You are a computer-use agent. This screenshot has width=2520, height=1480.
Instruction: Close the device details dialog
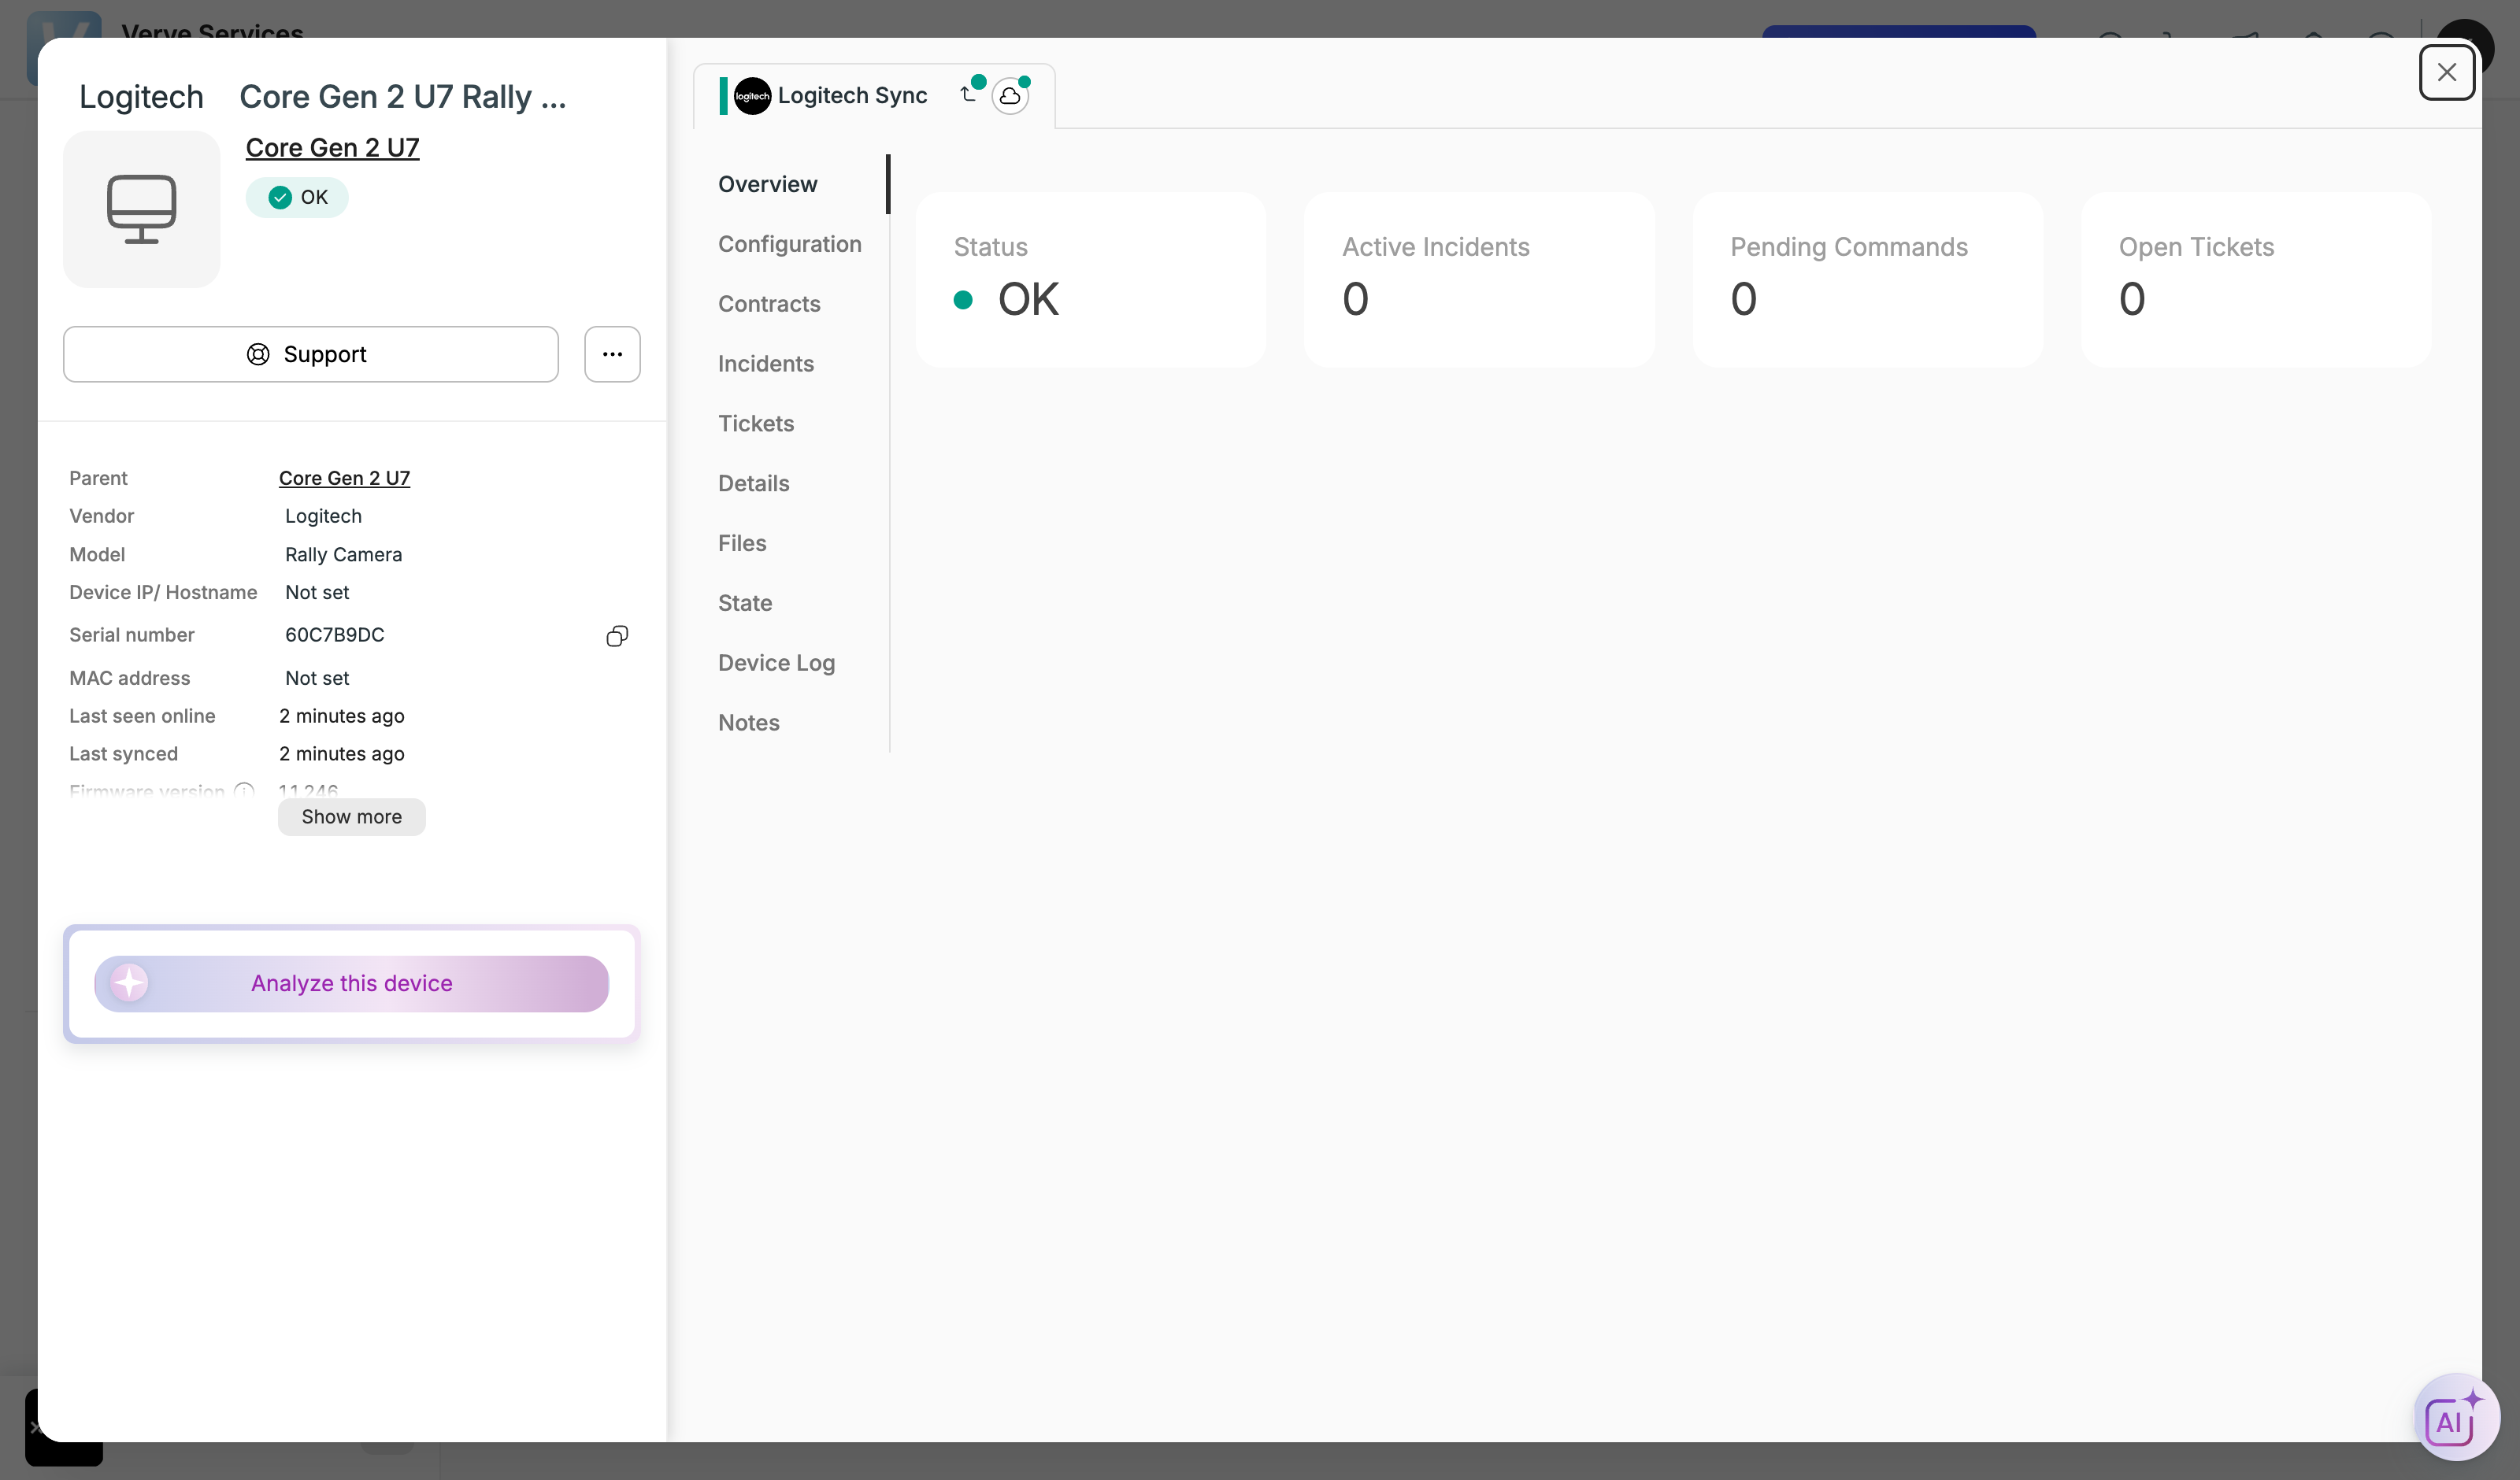click(x=2446, y=72)
